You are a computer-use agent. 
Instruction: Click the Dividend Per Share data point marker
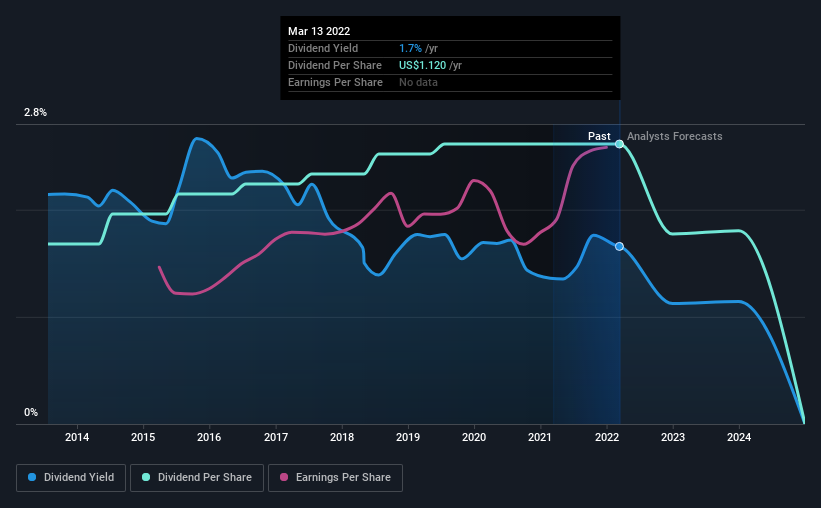point(619,144)
